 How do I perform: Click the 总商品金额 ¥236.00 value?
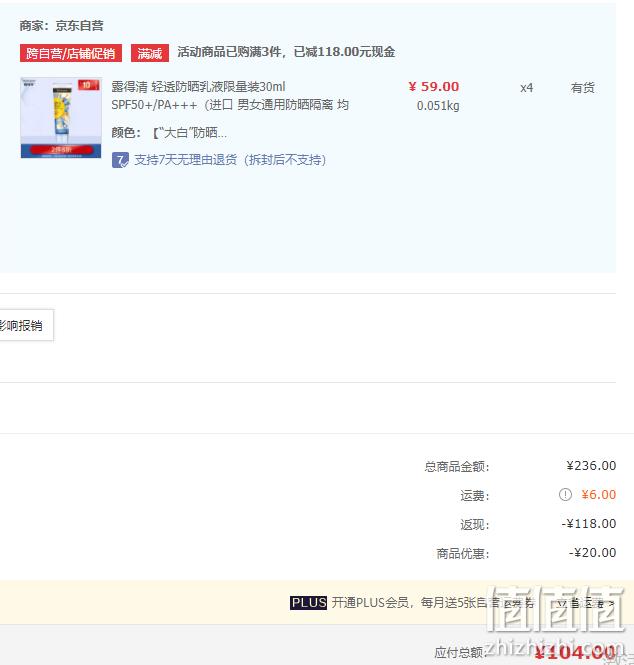(x=591, y=466)
